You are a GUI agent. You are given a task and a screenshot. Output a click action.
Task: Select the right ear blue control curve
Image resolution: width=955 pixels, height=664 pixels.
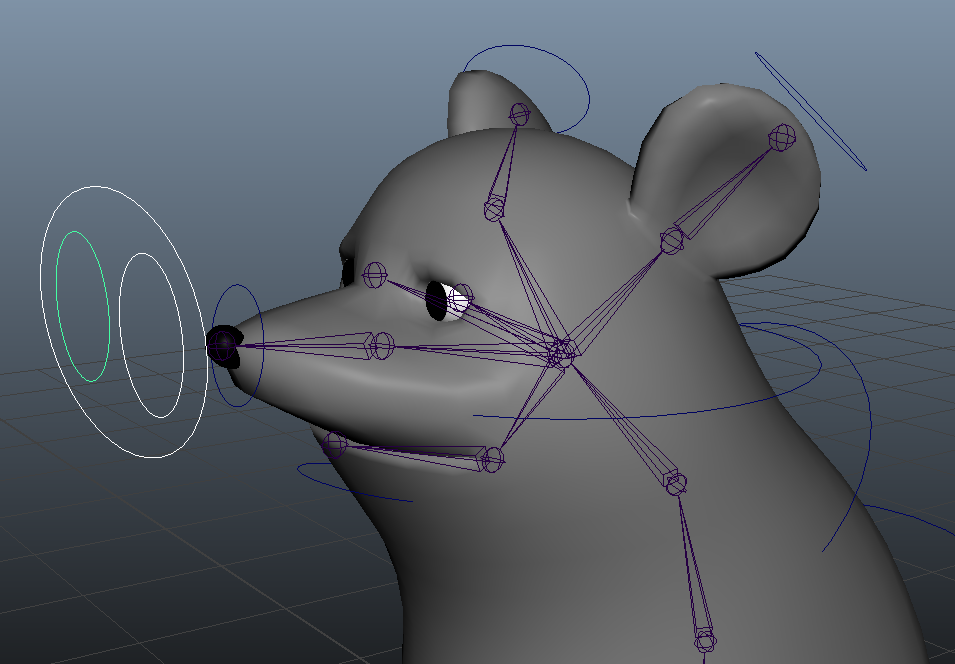(x=810, y=110)
